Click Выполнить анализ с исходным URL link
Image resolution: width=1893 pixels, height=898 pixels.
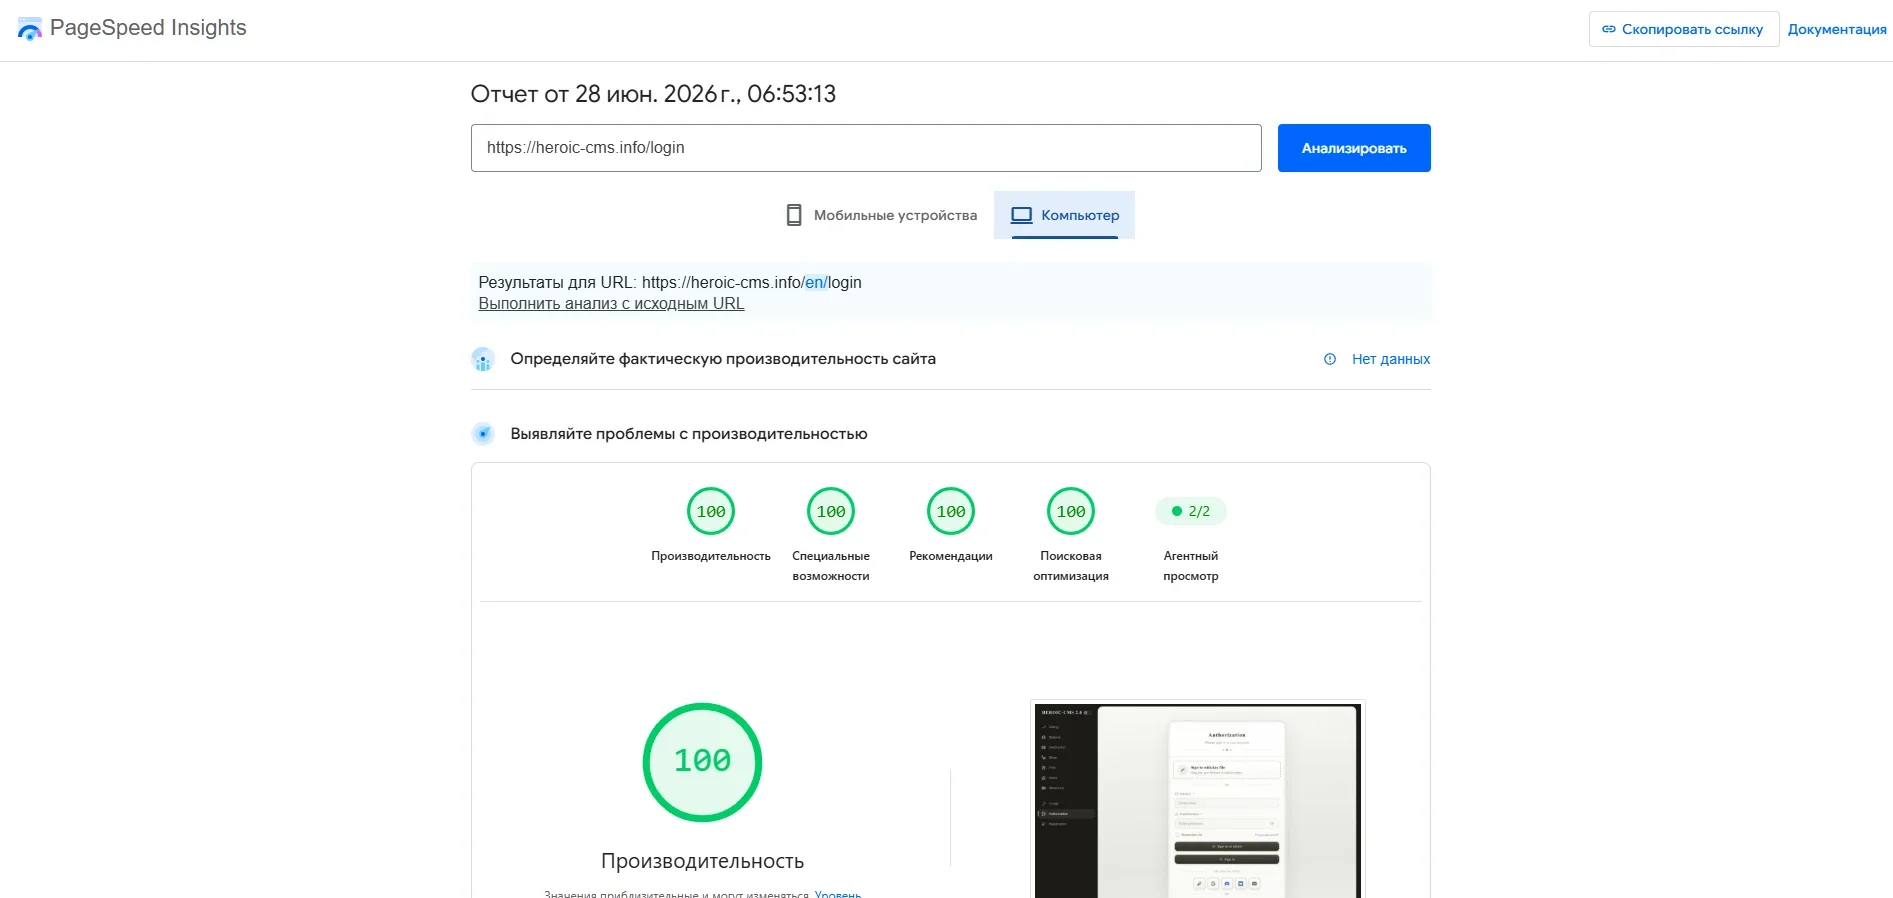click(611, 304)
